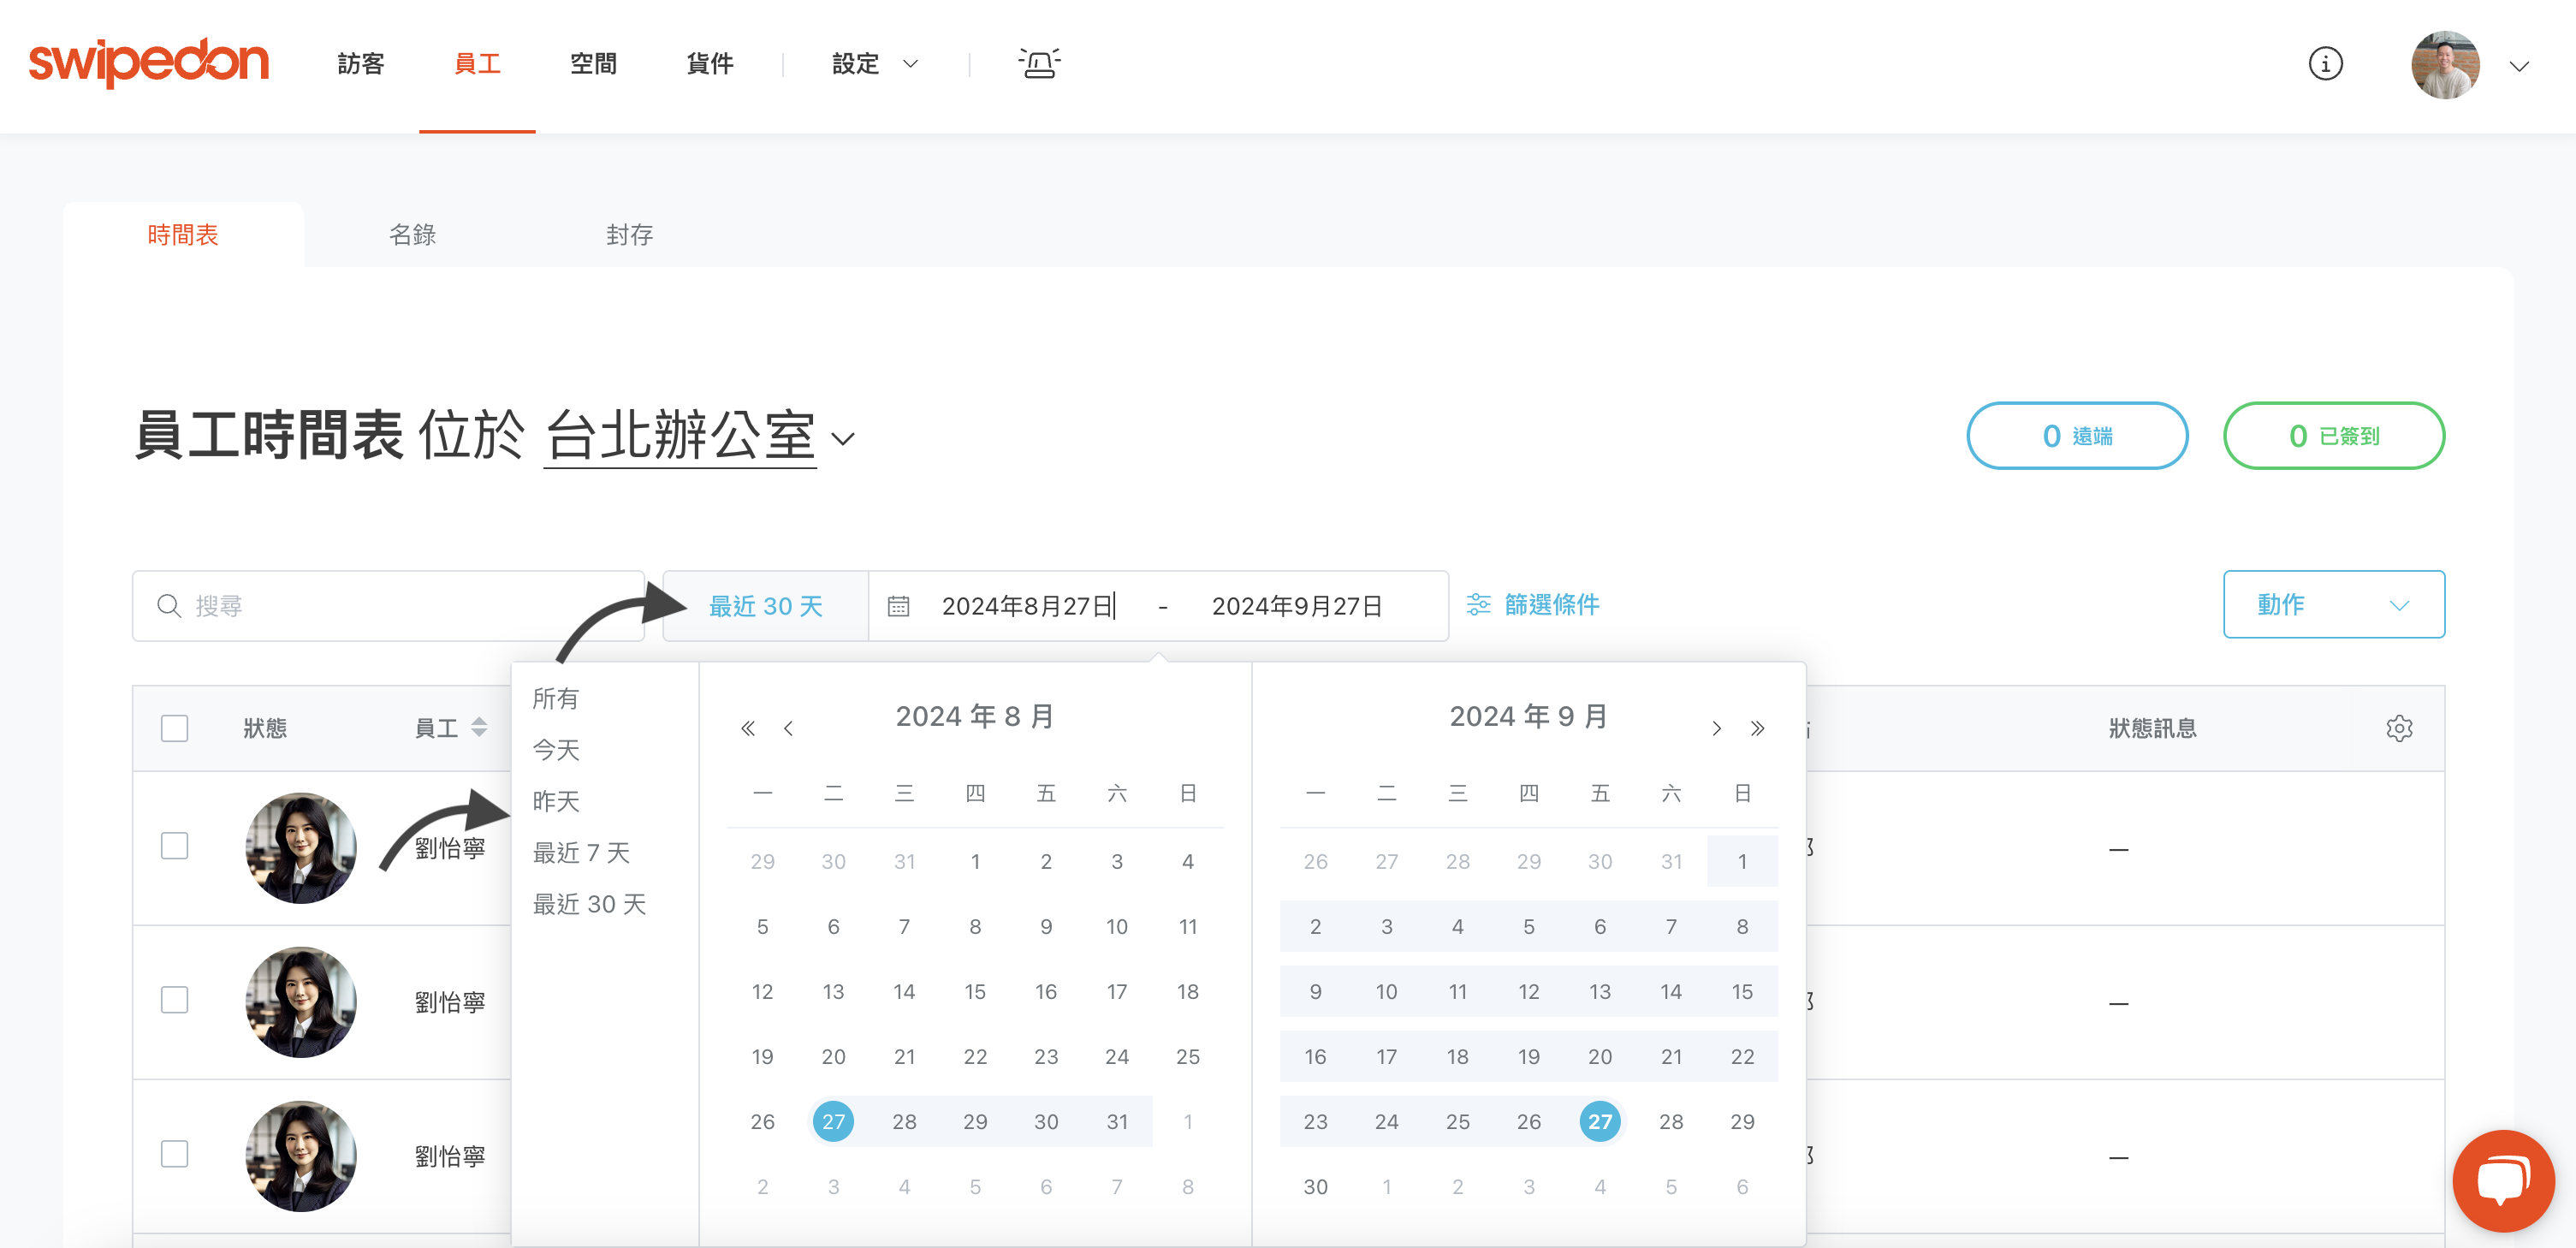This screenshot has width=2576, height=1248.
Task: Click the SwipedOn logo
Action: (149, 63)
